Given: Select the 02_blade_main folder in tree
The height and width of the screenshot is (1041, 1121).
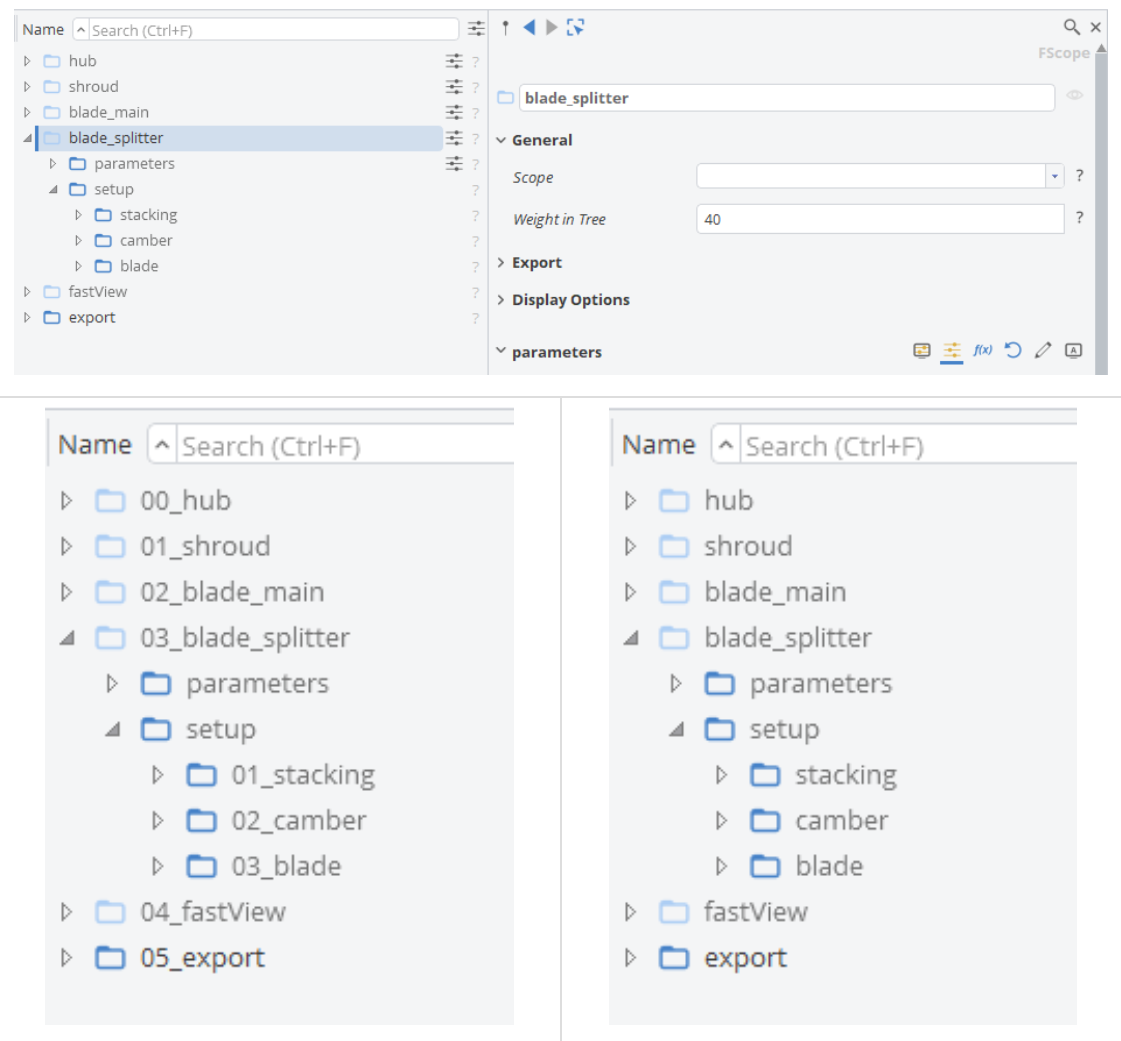Looking at the screenshot, I should tap(231, 592).
